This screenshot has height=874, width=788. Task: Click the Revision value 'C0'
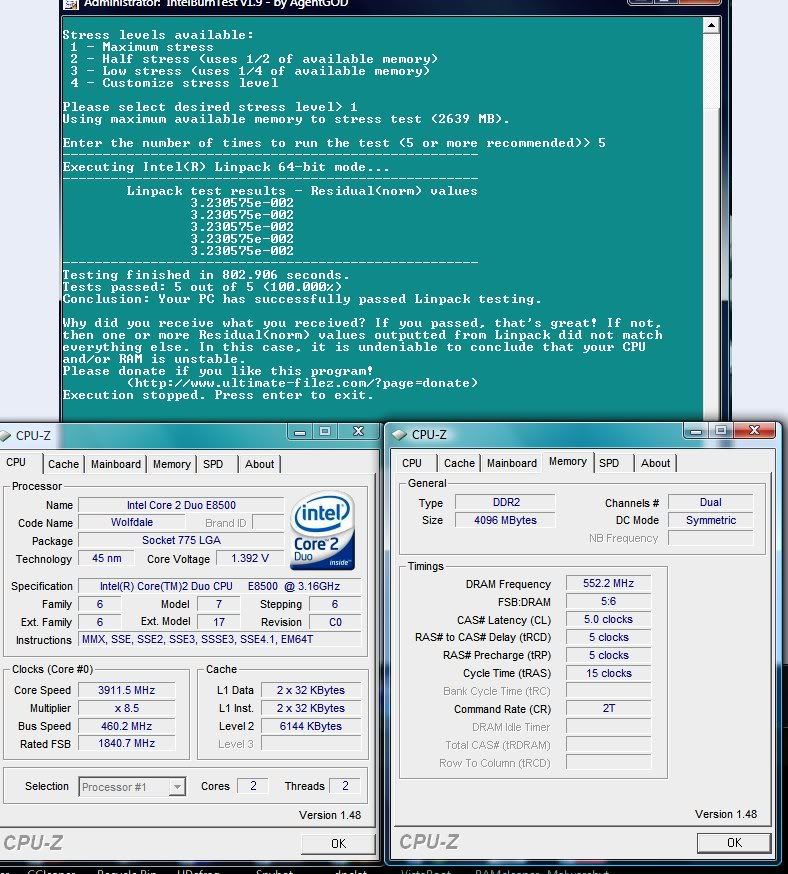335,622
